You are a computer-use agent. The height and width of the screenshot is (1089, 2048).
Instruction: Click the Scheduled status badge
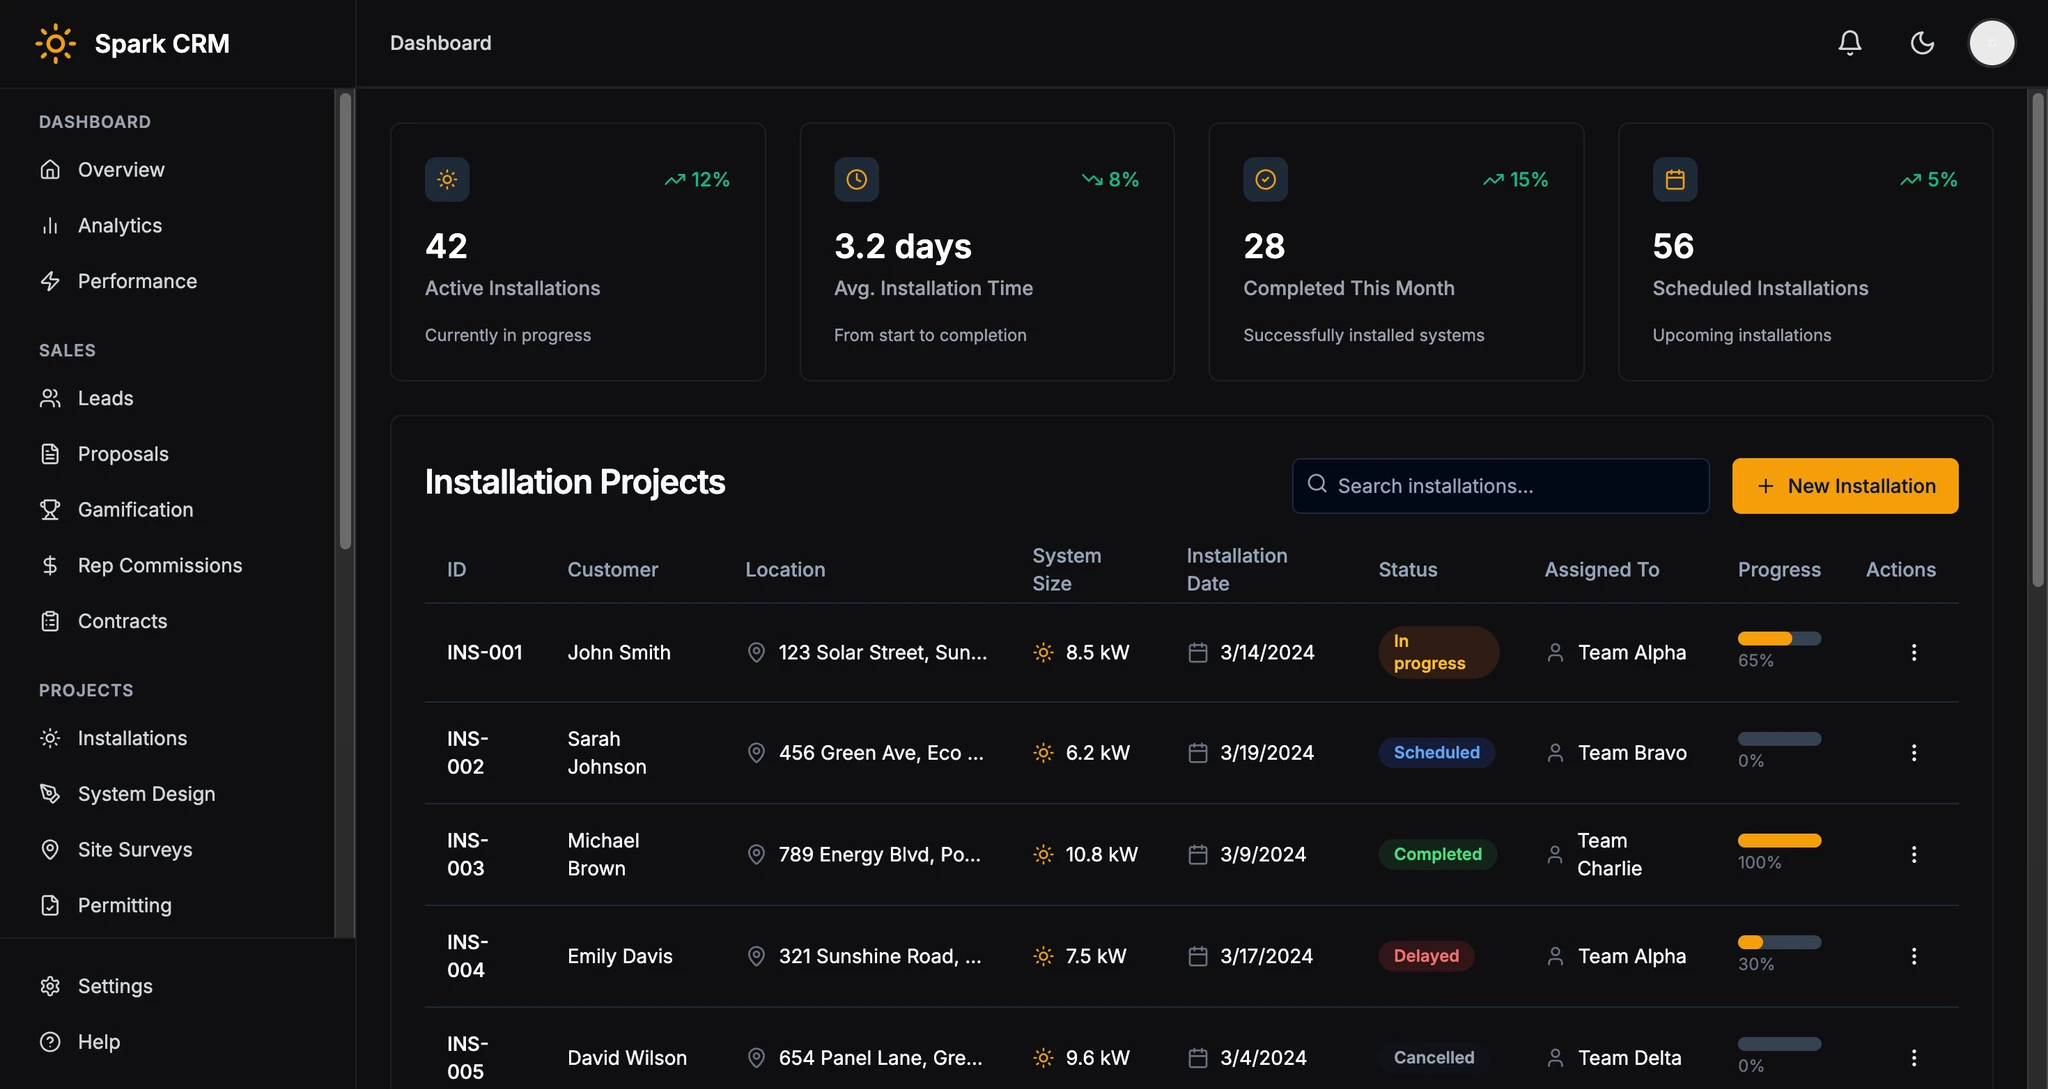[1436, 753]
